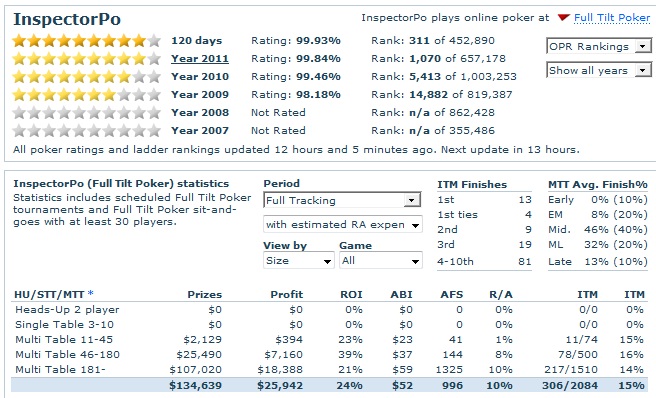Click the Rank 14,882 of 819,387 text
The image size is (656, 398).
tap(442, 95)
